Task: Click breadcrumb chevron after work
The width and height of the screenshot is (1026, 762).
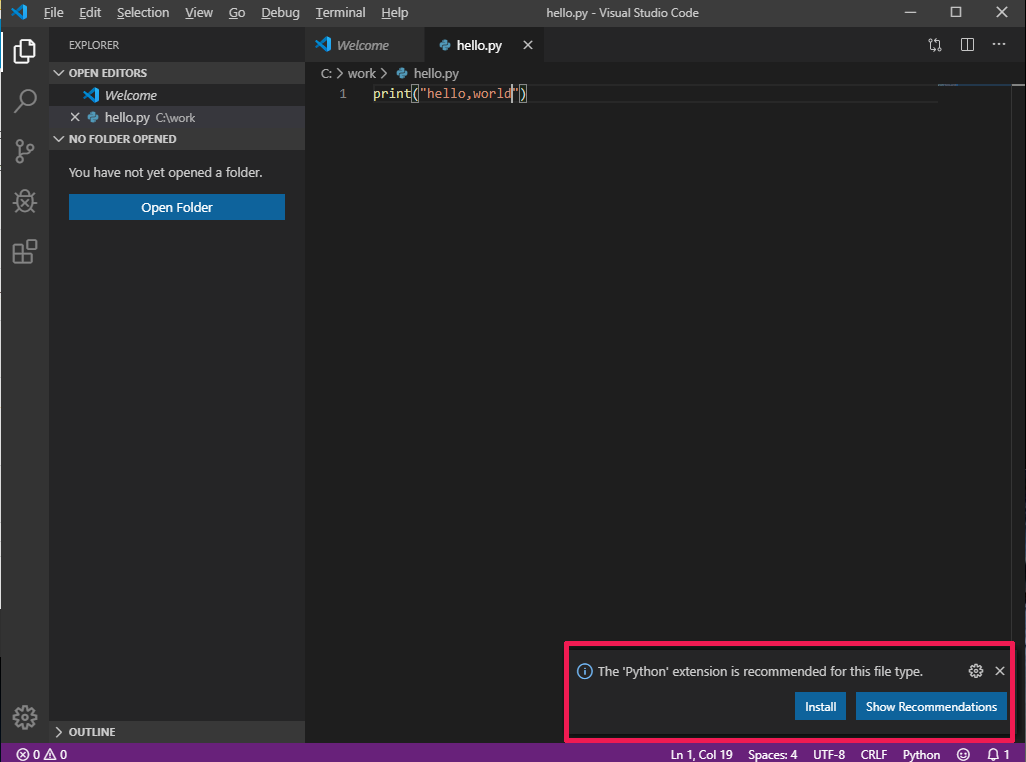Action: click(384, 73)
